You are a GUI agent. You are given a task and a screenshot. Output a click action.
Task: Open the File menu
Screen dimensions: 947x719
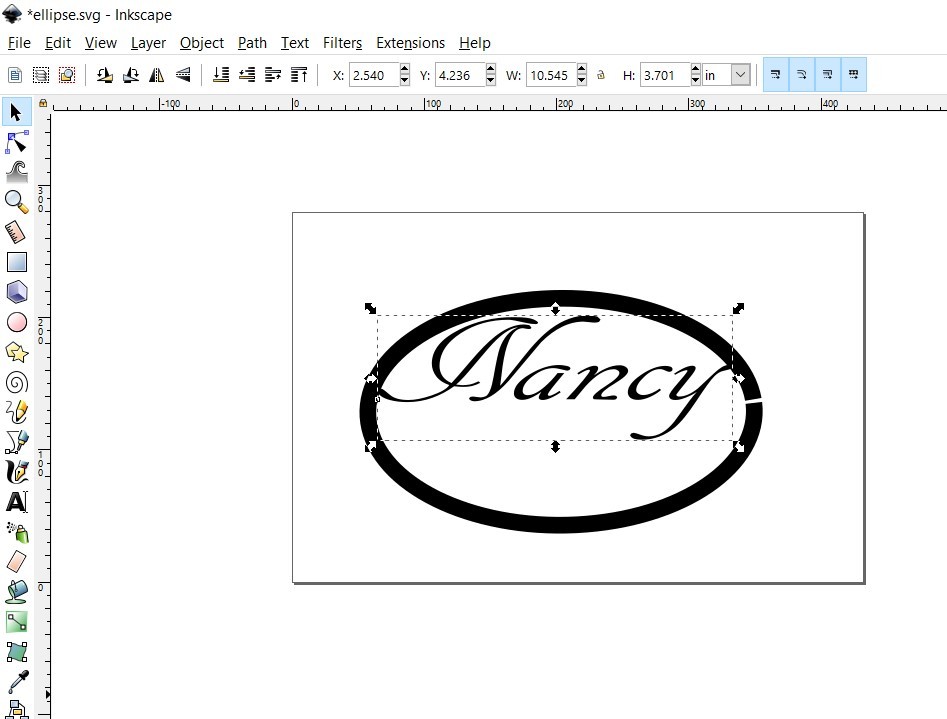click(19, 43)
